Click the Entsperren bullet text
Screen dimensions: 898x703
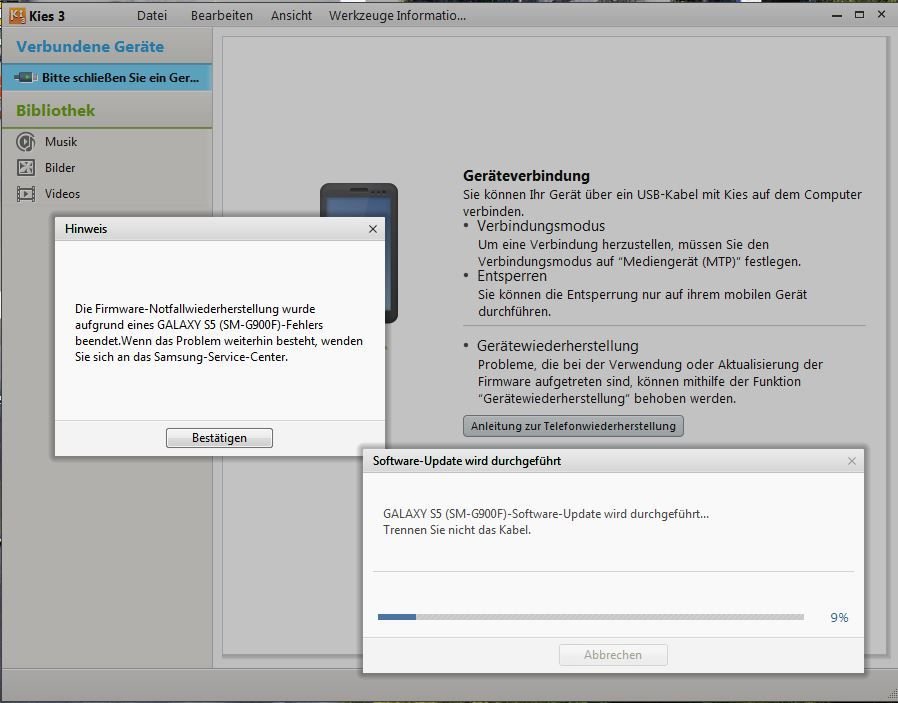[x=512, y=276]
